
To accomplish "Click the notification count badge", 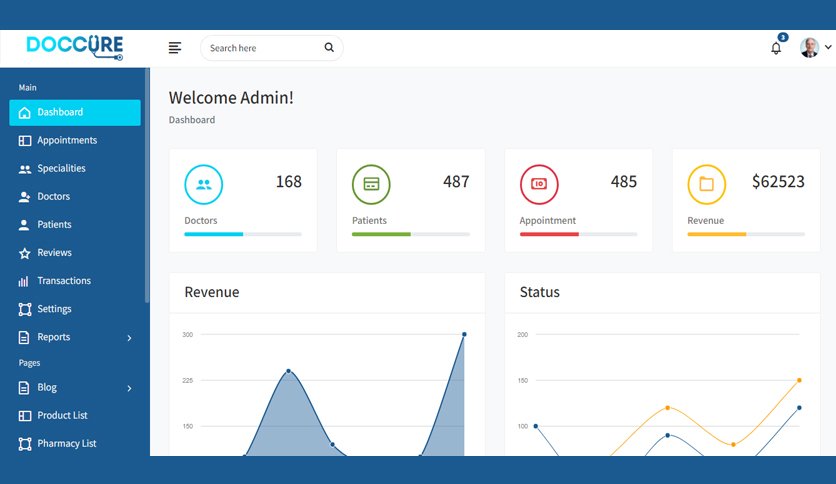I will pos(783,37).
